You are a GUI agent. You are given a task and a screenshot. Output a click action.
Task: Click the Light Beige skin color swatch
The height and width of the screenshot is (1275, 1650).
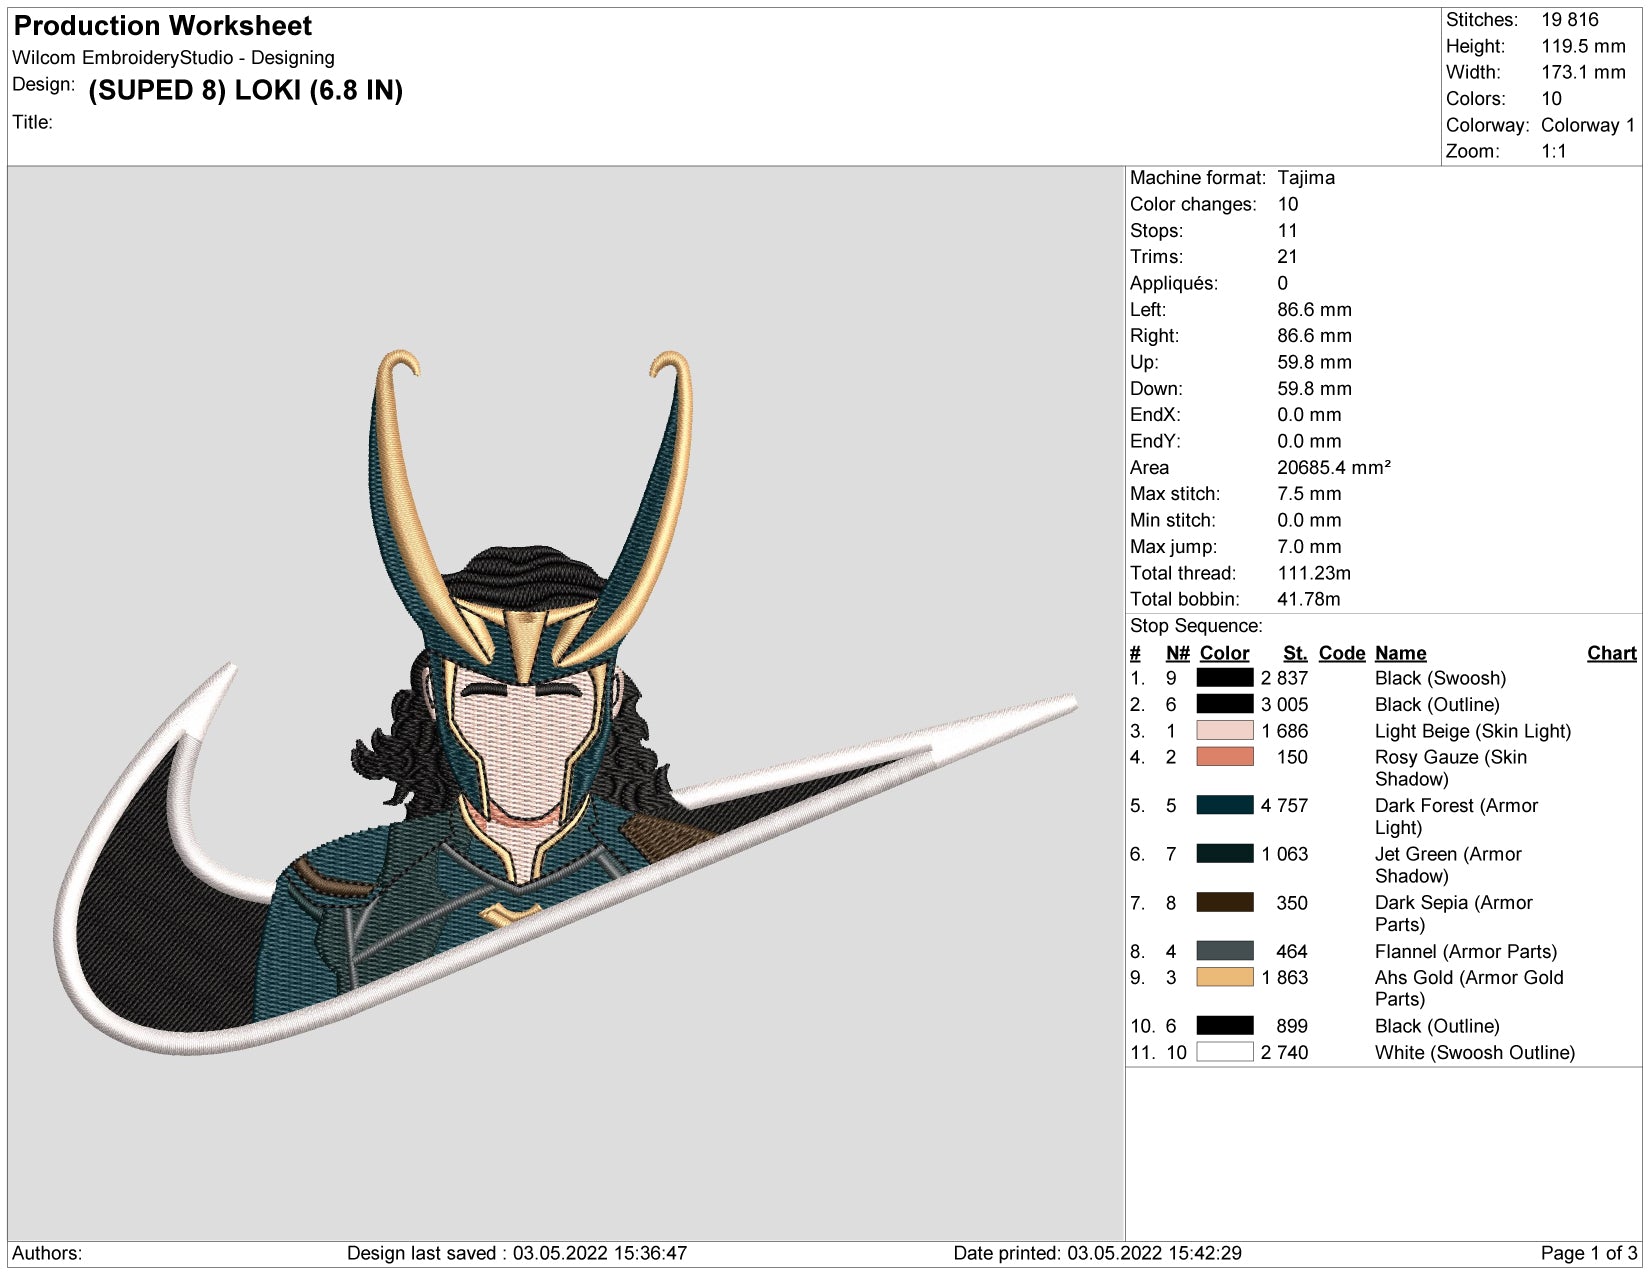[1224, 731]
